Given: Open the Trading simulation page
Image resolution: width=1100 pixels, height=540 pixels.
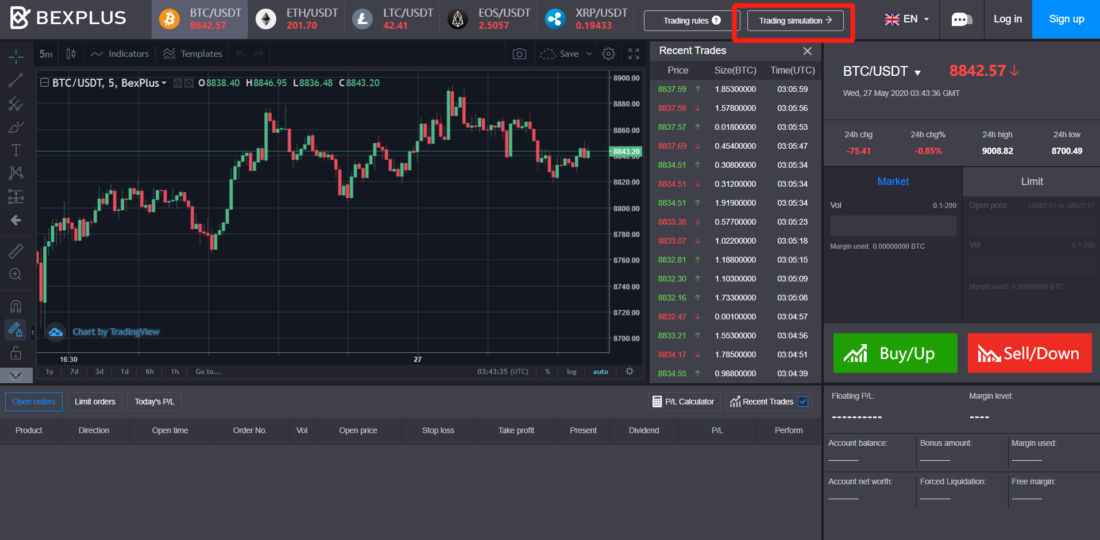Looking at the screenshot, I should (x=796, y=20).
